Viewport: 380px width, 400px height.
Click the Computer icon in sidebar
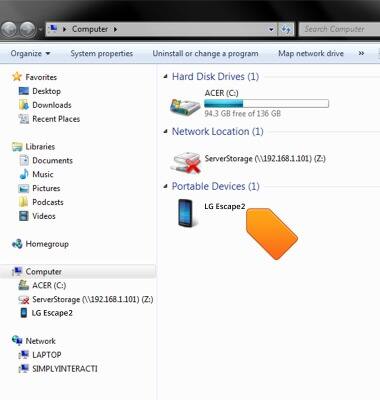tap(17, 272)
